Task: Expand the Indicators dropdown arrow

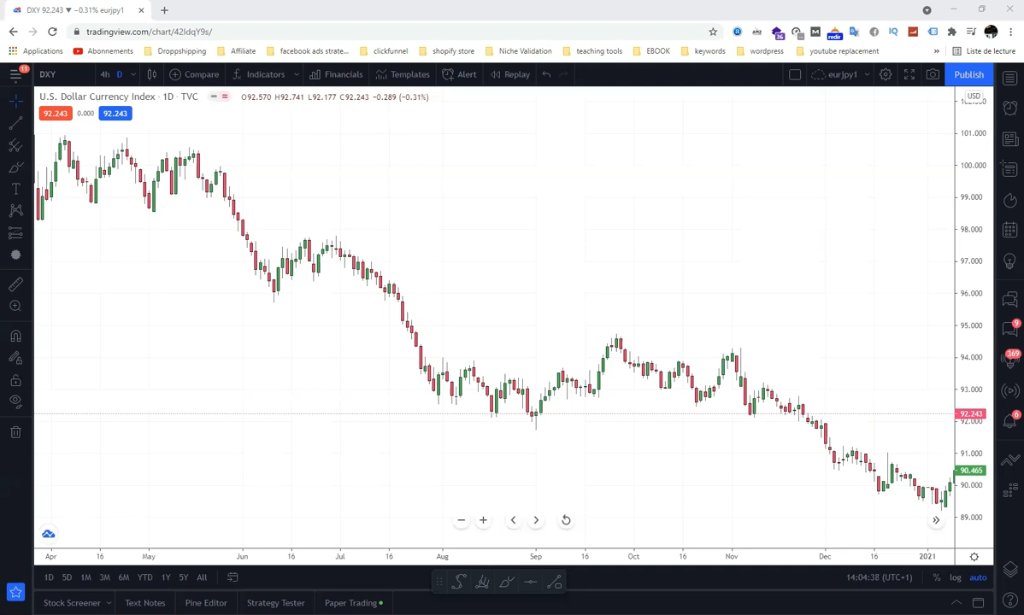Action: (x=296, y=74)
